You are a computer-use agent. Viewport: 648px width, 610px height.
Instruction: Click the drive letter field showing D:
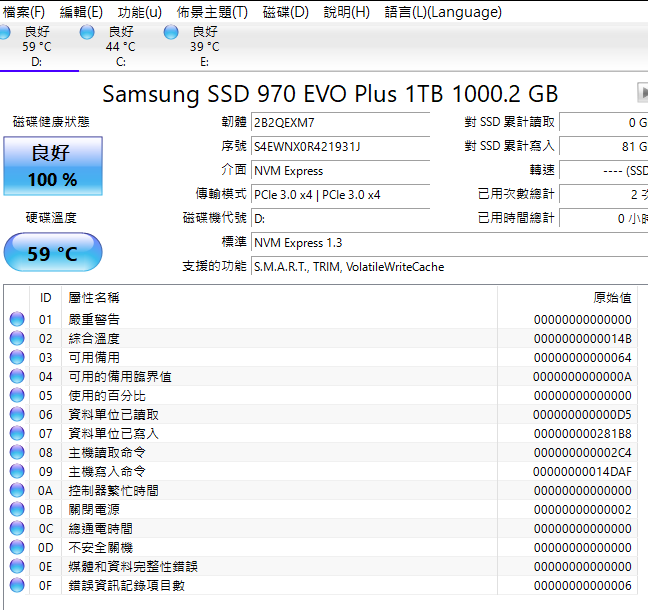click(341, 219)
